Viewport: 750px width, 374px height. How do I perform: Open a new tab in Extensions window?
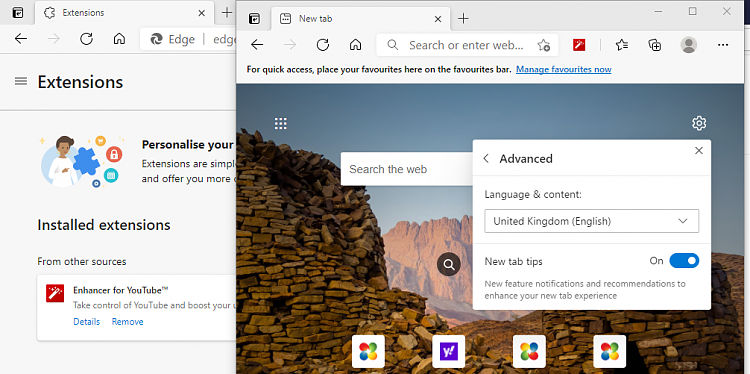coord(227,13)
